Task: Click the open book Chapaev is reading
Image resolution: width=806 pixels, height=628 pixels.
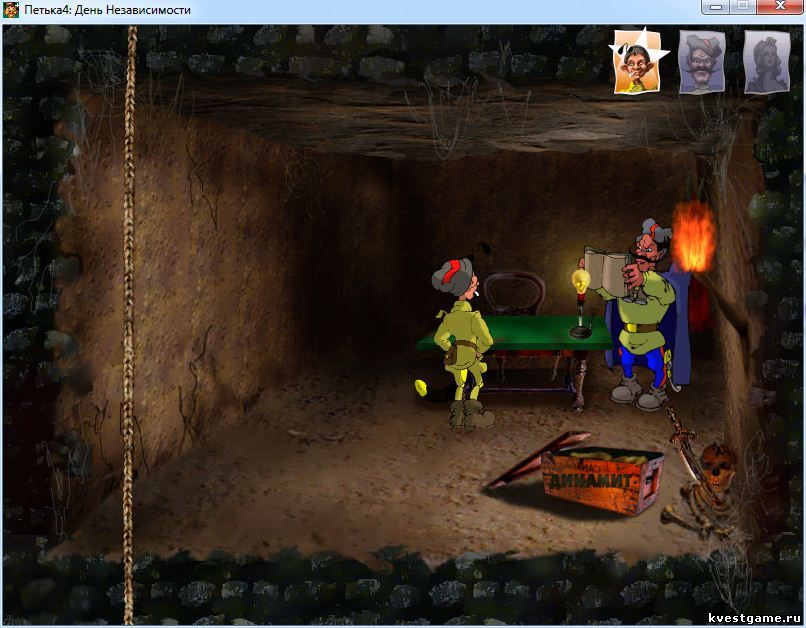Action: 606,271
